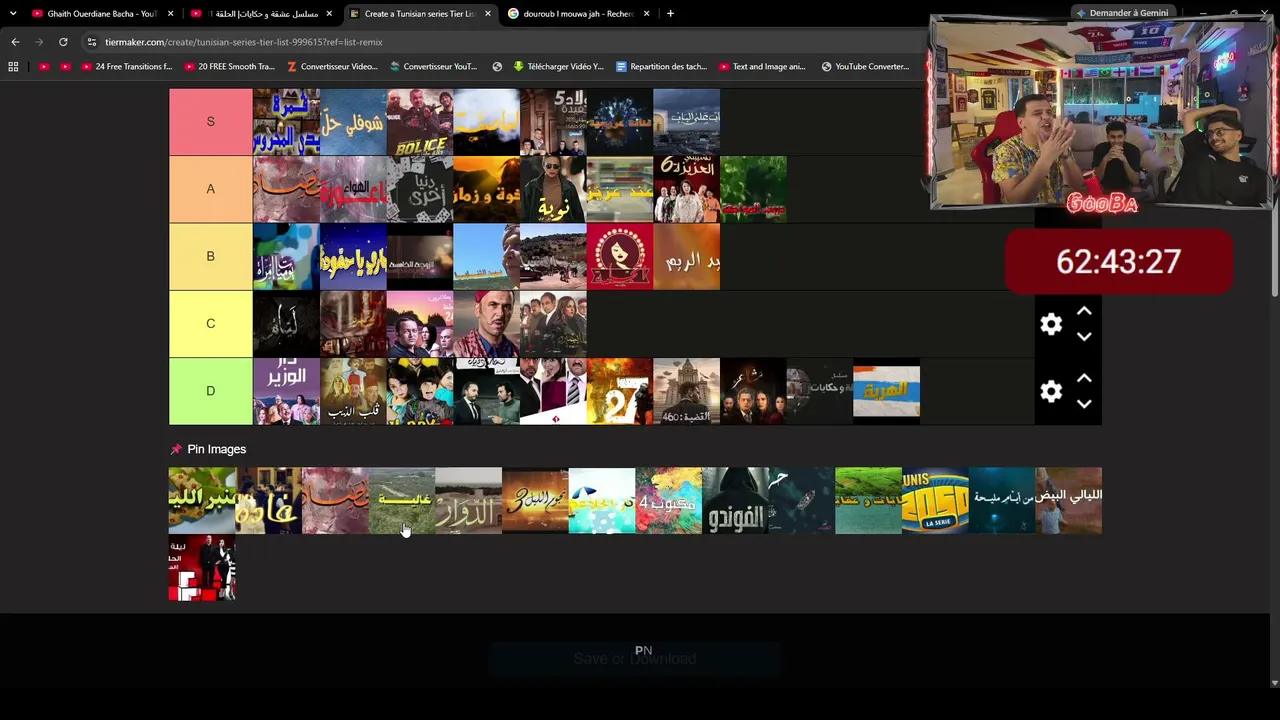Image resolution: width=1280 pixels, height=720 pixels.
Task: Select the orange 27 poster in D tier
Action: click(x=620, y=391)
